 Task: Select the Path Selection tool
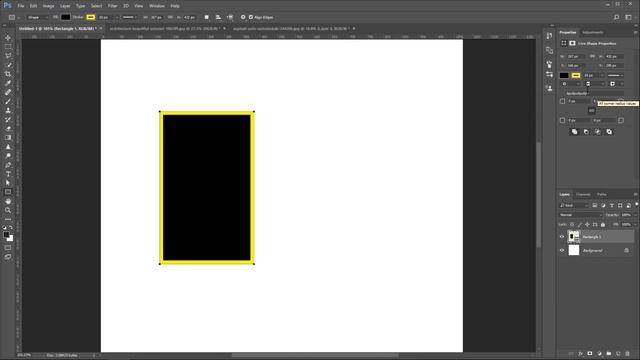[x=8, y=183]
